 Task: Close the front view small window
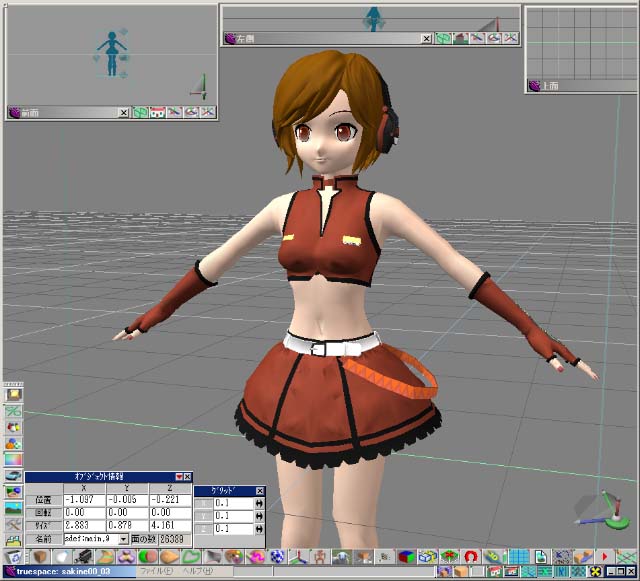pyautogui.click(x=124, y=113)
